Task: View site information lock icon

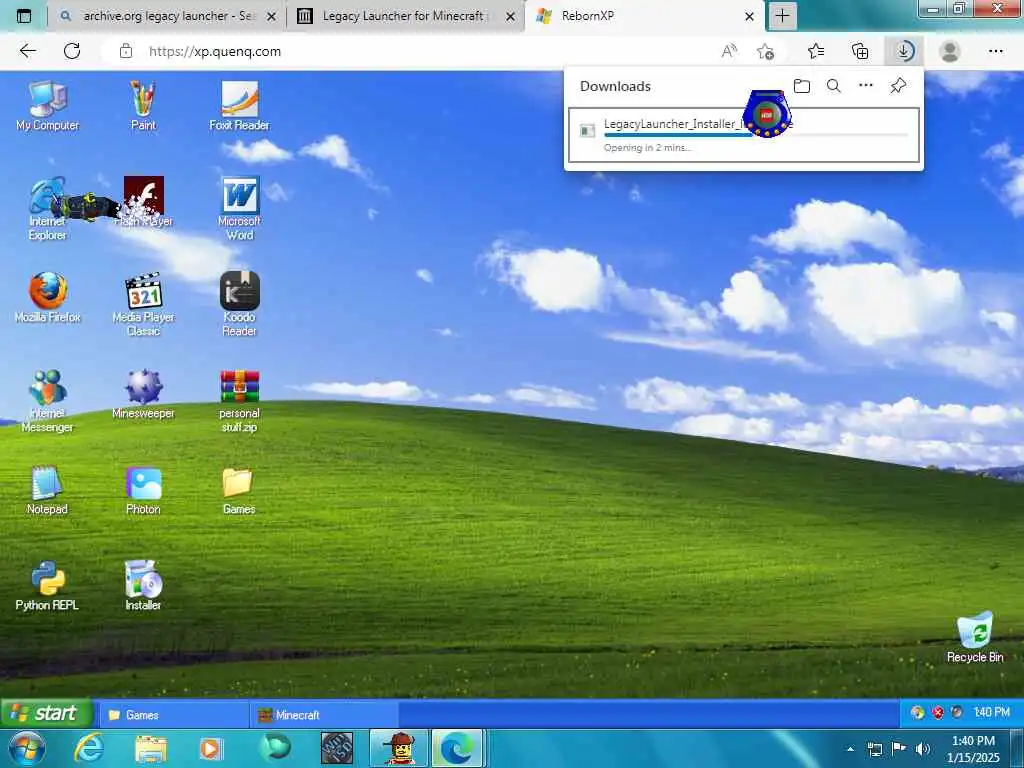Action: [126, 52]
